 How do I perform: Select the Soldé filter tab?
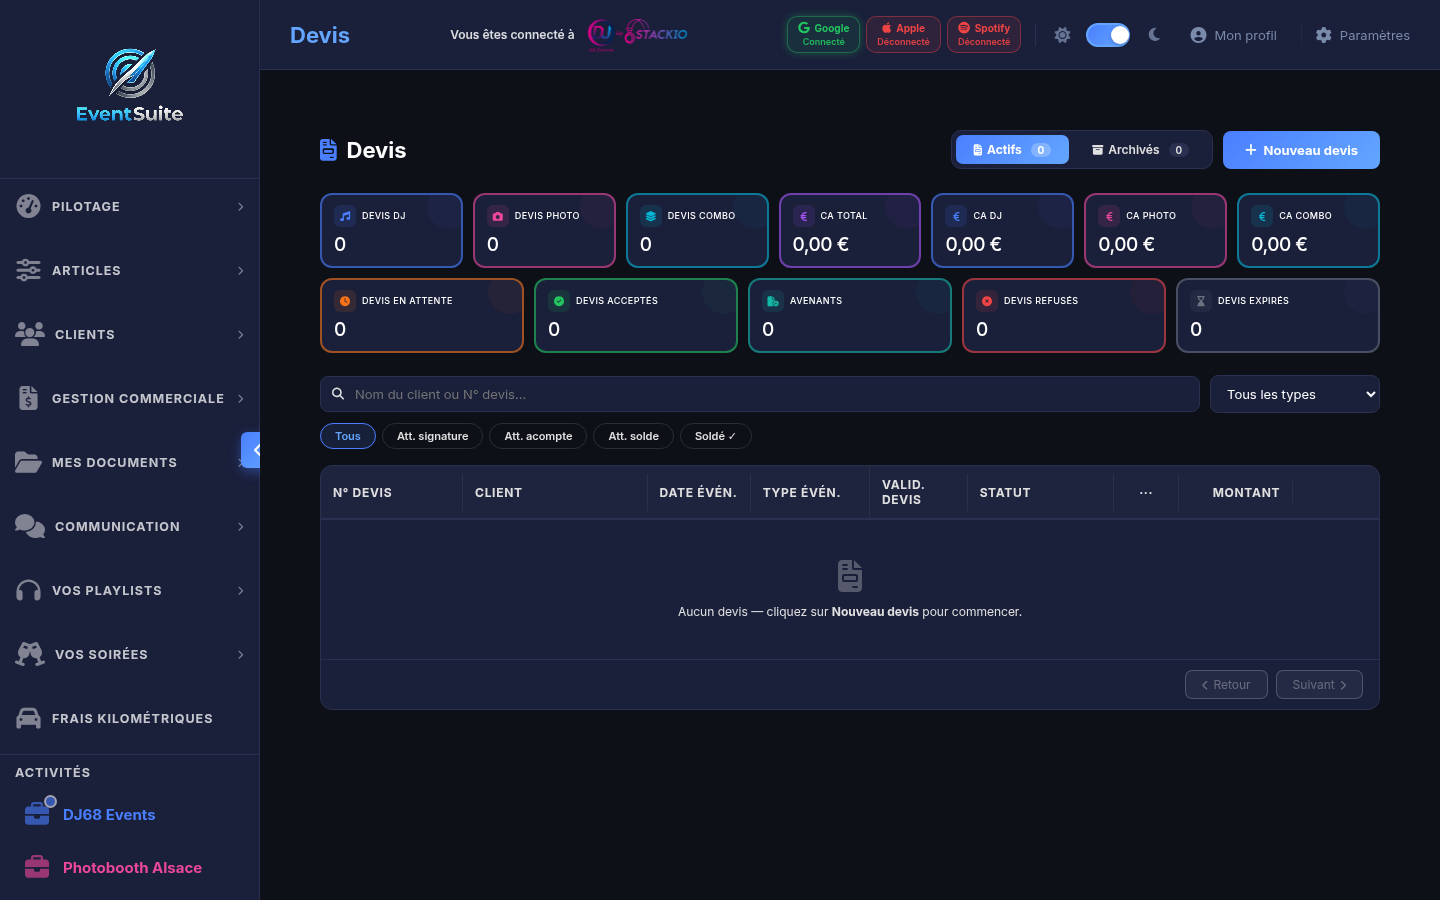(x=716, y=436)
